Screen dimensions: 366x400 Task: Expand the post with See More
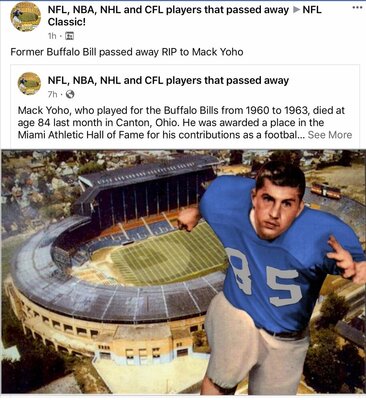pos(330,135)
